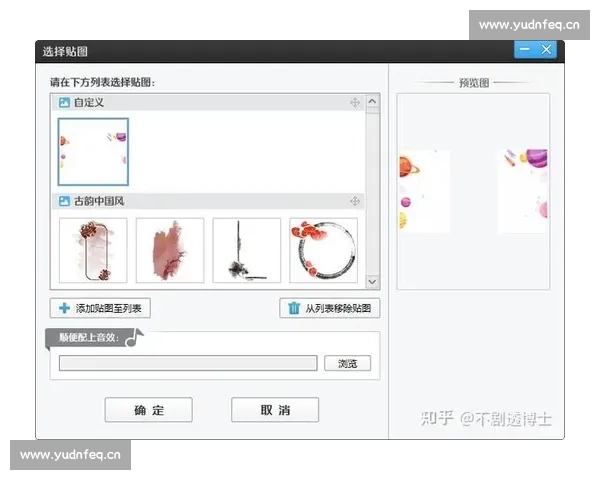The height and width of the screenshot is (480, 600).
Task: Minimize the 选择贴图 dialog
Action: pyautogui.click(x=524, y=49)
